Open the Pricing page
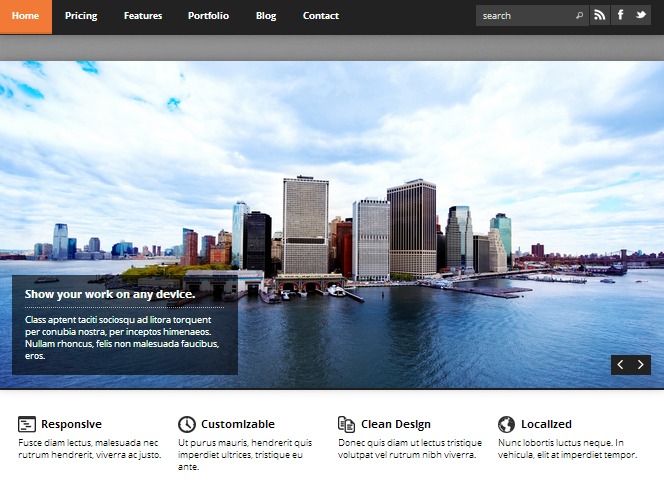 (x=81, y=16)
